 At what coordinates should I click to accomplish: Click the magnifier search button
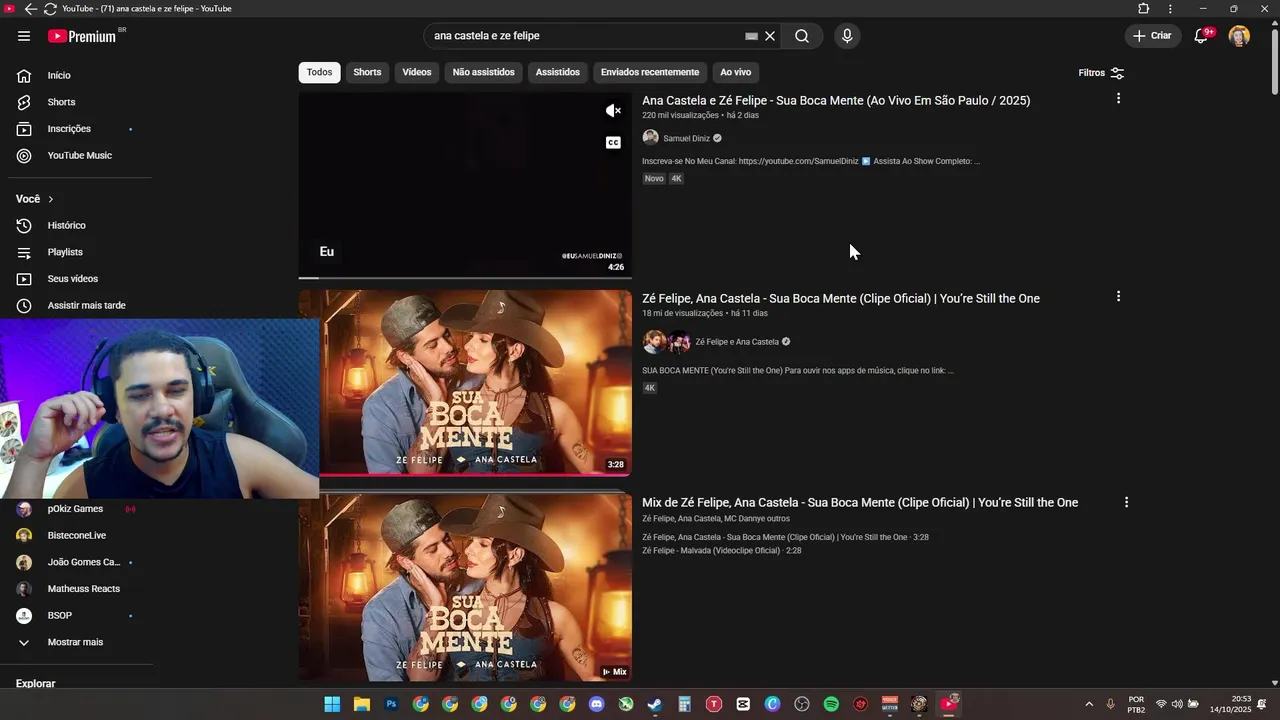pyautogui.click(x=802, y=36)
